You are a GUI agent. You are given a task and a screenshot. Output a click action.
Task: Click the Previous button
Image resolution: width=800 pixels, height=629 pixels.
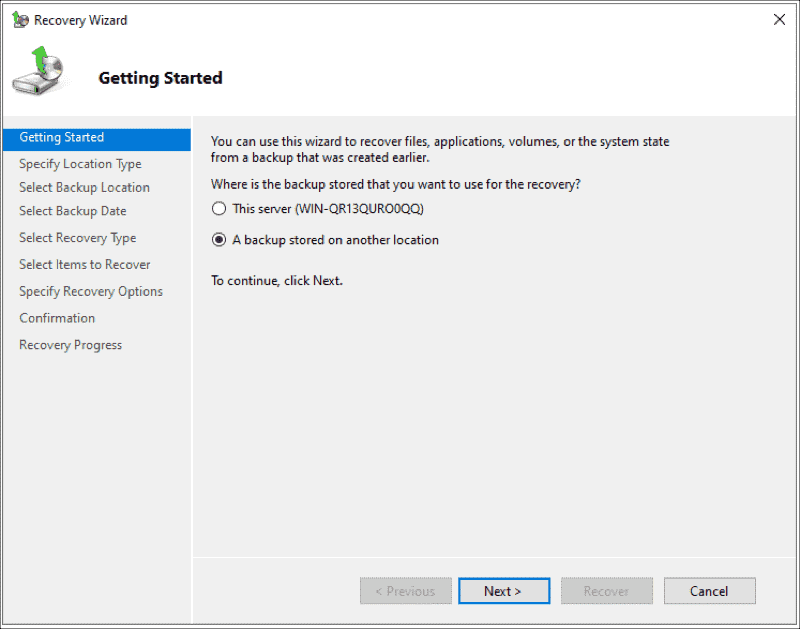(x=405, y=590)
